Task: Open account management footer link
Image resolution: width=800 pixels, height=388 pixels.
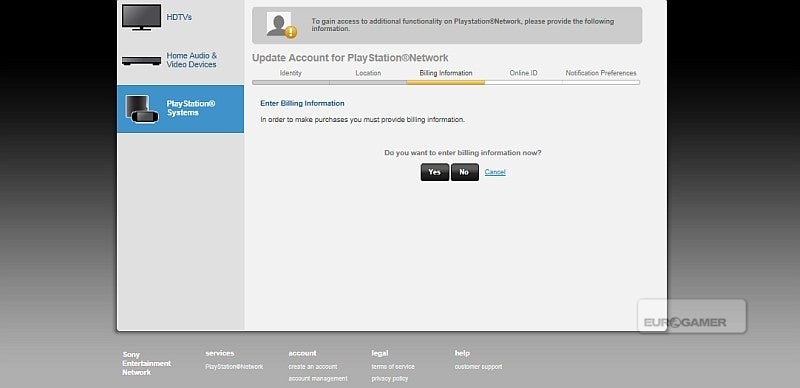Action: click(318, 379)
